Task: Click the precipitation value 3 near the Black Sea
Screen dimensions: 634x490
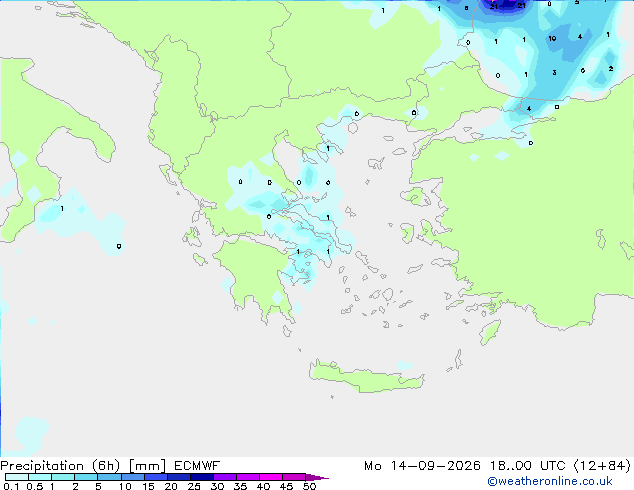Action: coord(554,72)
